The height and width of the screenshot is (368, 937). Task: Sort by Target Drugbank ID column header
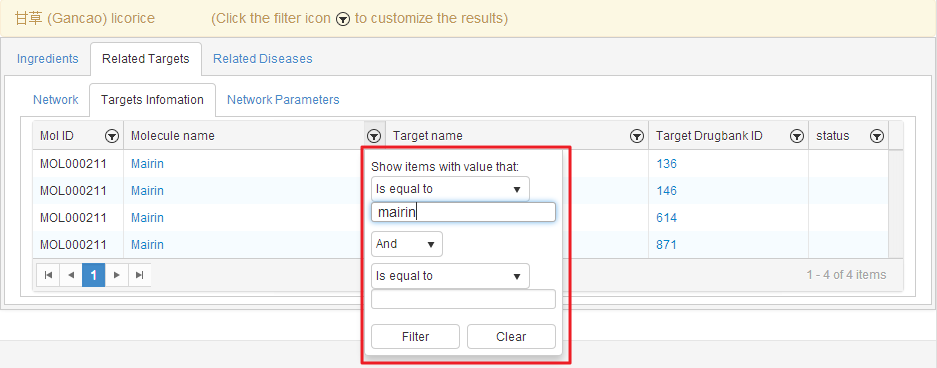(x=709, y=136)
